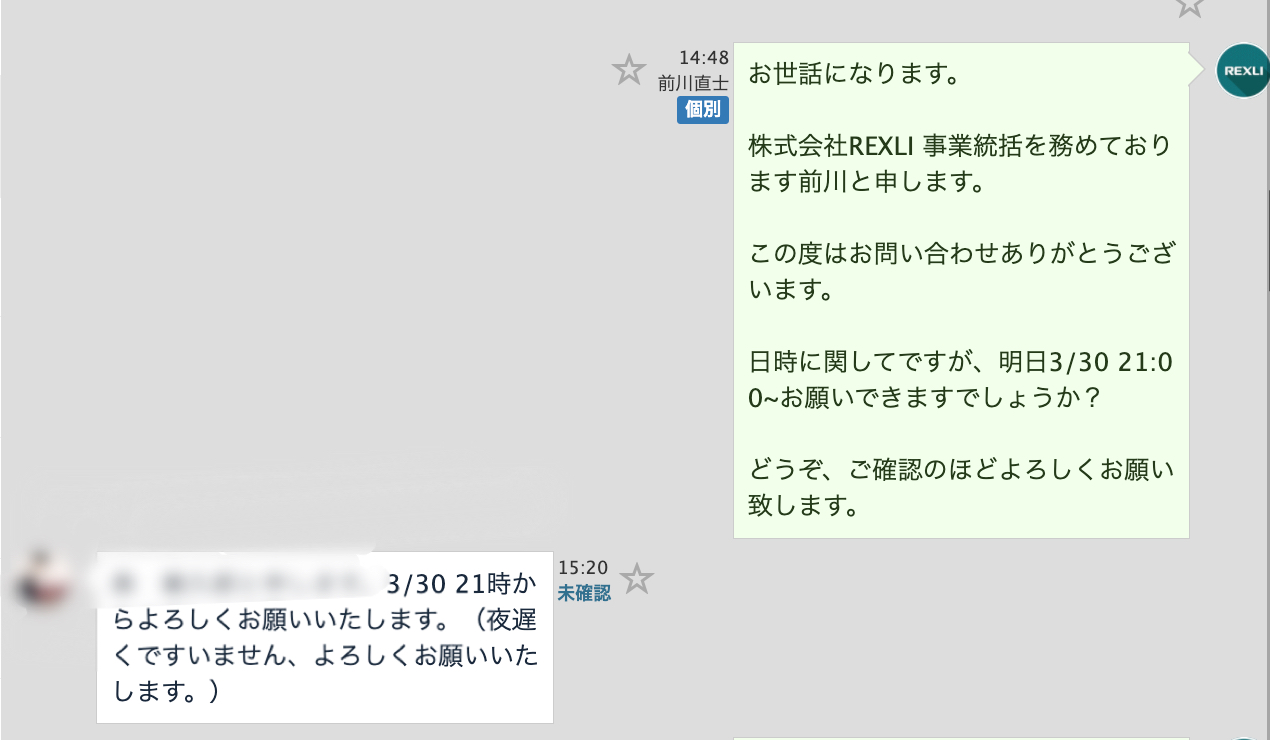Click the 15:20 timestamp
The height and width of the screenshot is (740, 1270).
pos(583,568)
